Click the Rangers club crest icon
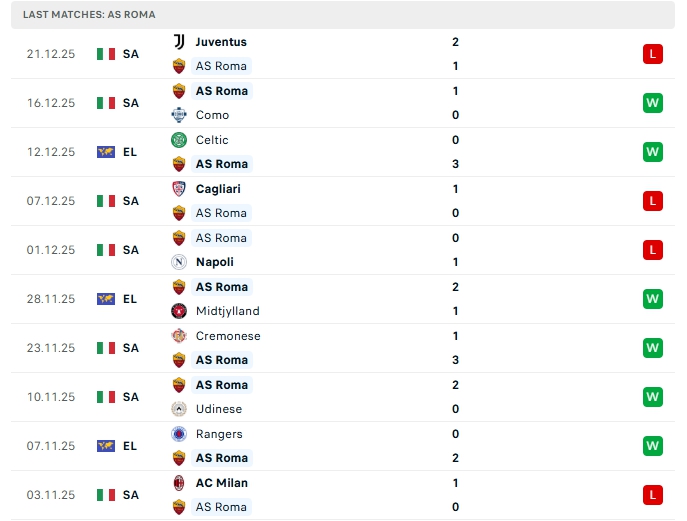The height and width of the screenshot is (521, 687). point(179,434)
